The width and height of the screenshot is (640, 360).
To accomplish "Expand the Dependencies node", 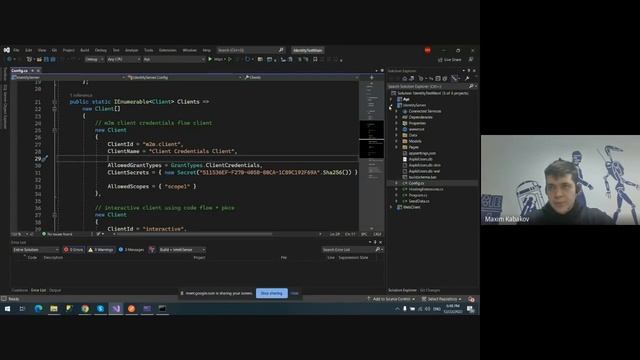I will (396, 117).
